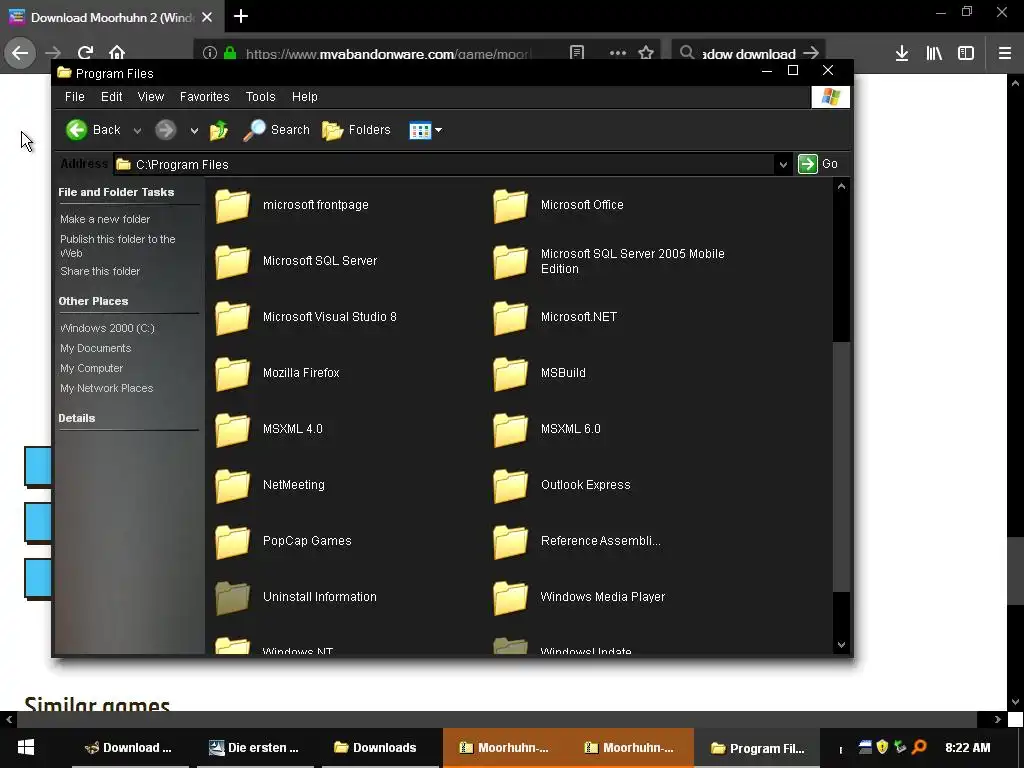Image resolution: width=1024 pixels, height=768 pixels.
Task: Switch to Die ersten taskbar item
Action: tap(255, 748)
